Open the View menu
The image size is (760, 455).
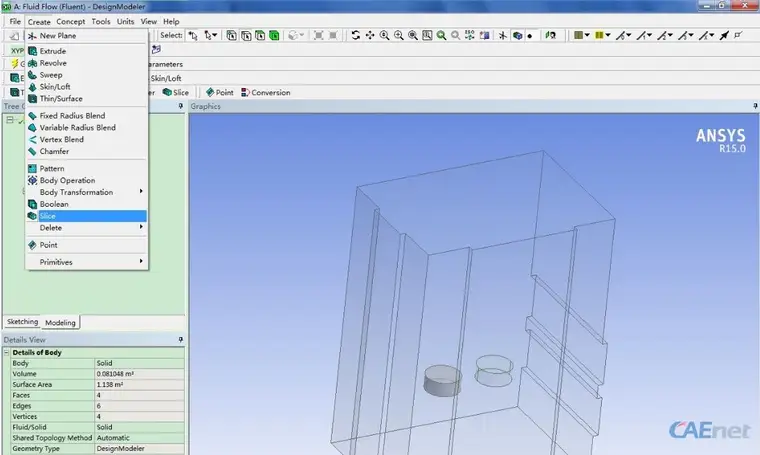click(x=149, y=21)
